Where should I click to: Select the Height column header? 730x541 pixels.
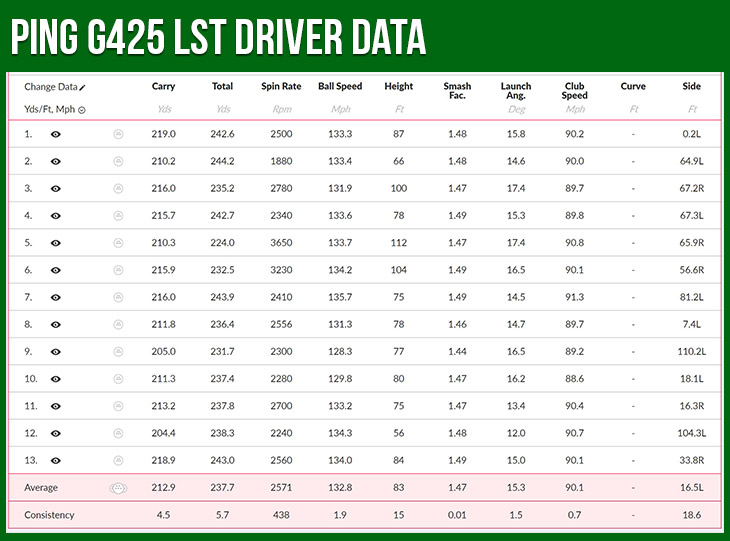[x=399, y=86]
